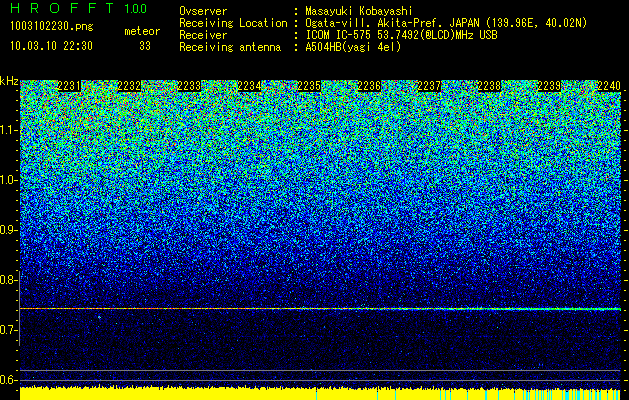Click the HROFFT 1.0.0 title text
This screenshot has width=629, height=400.
click(78, 8)
